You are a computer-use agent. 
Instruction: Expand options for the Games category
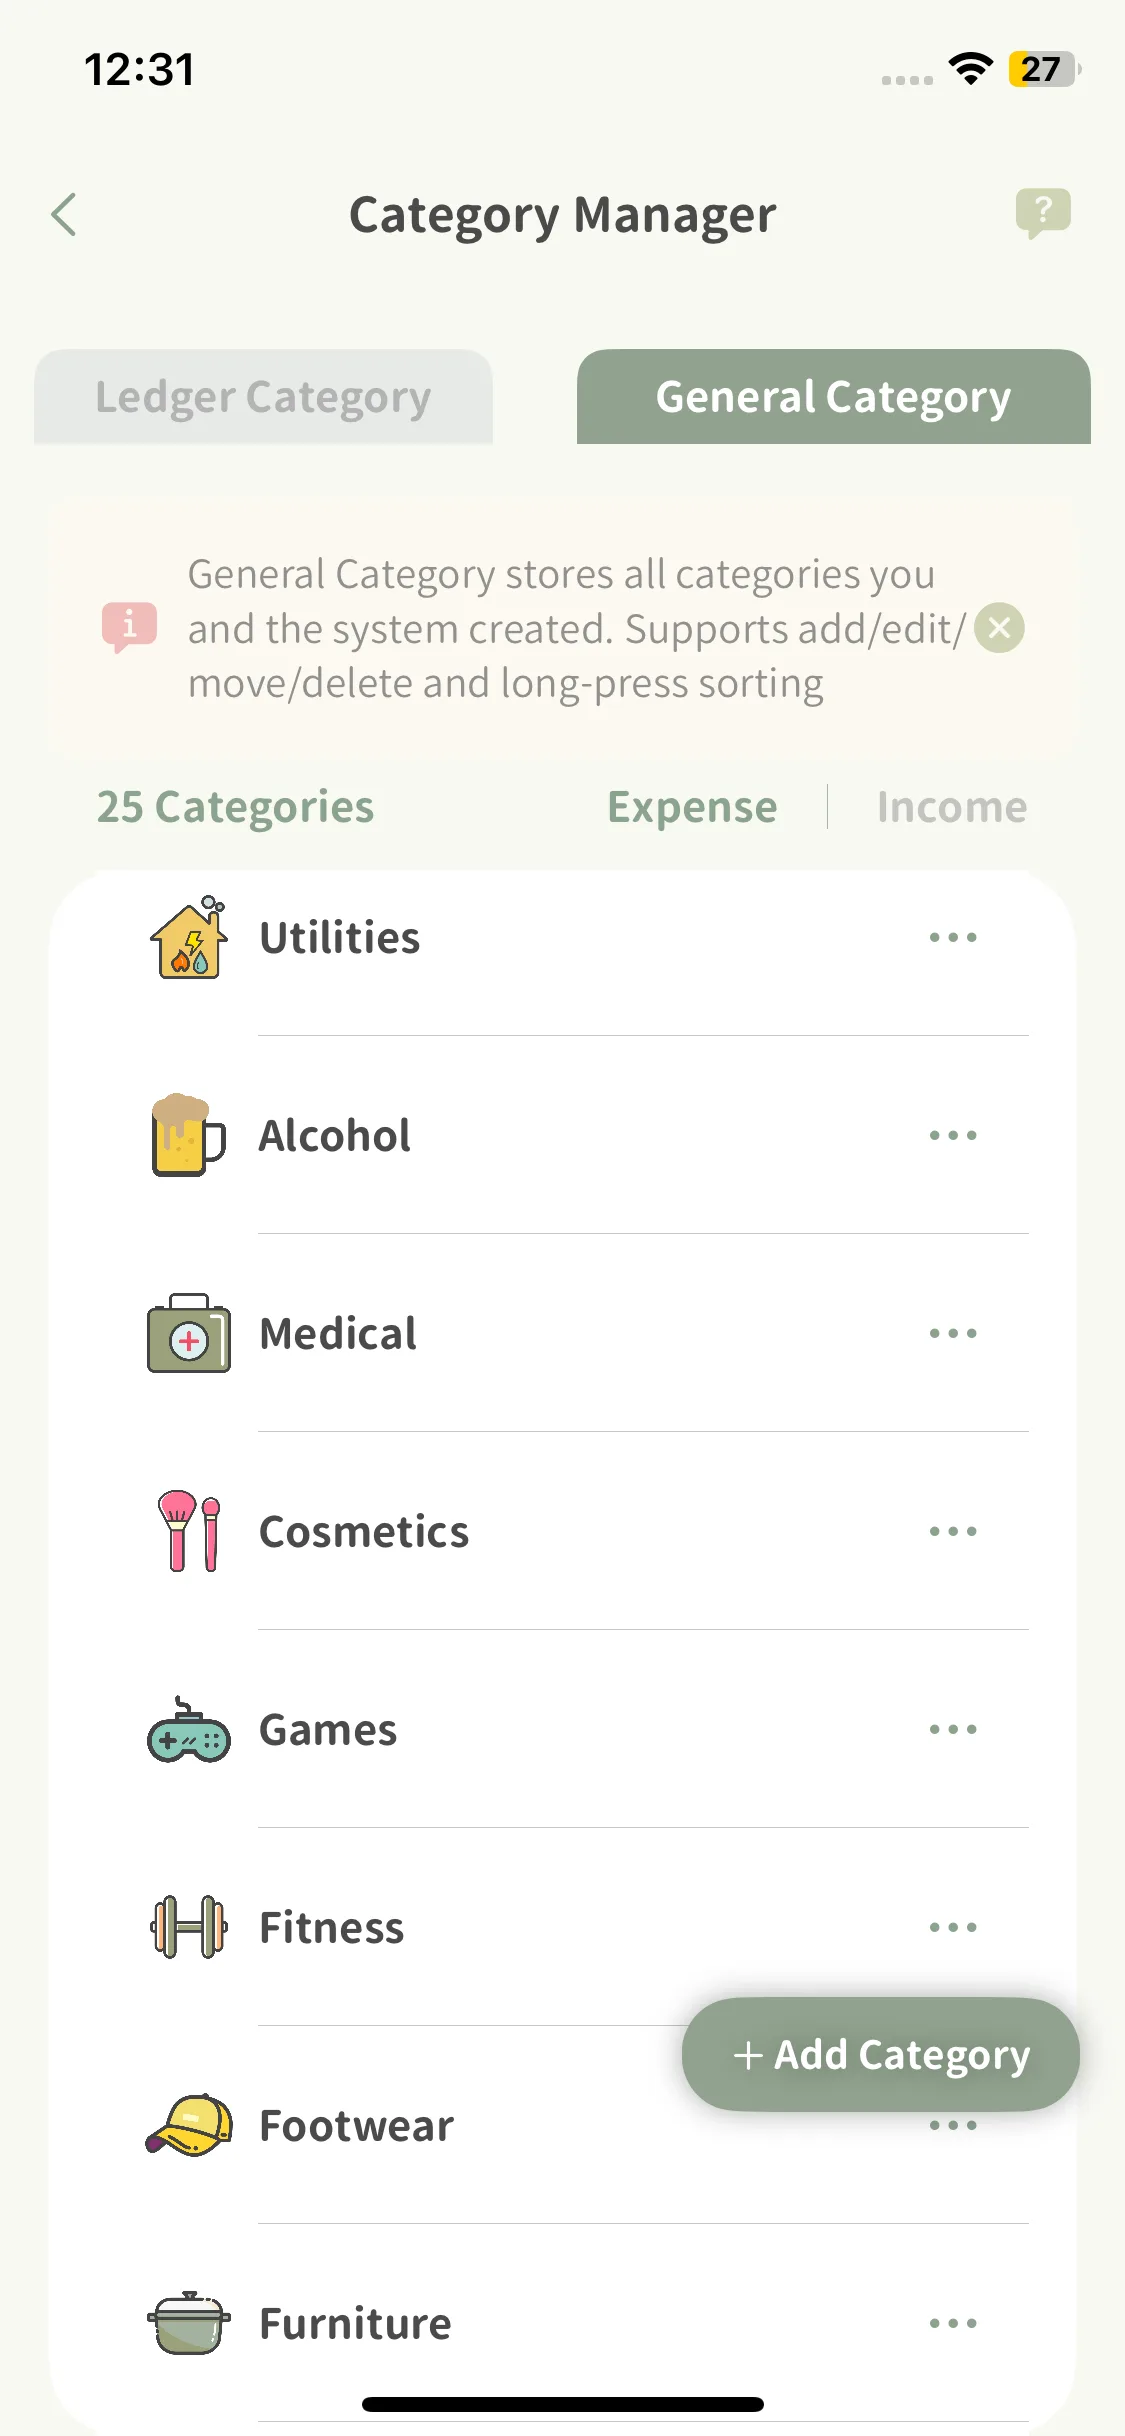952,1730
